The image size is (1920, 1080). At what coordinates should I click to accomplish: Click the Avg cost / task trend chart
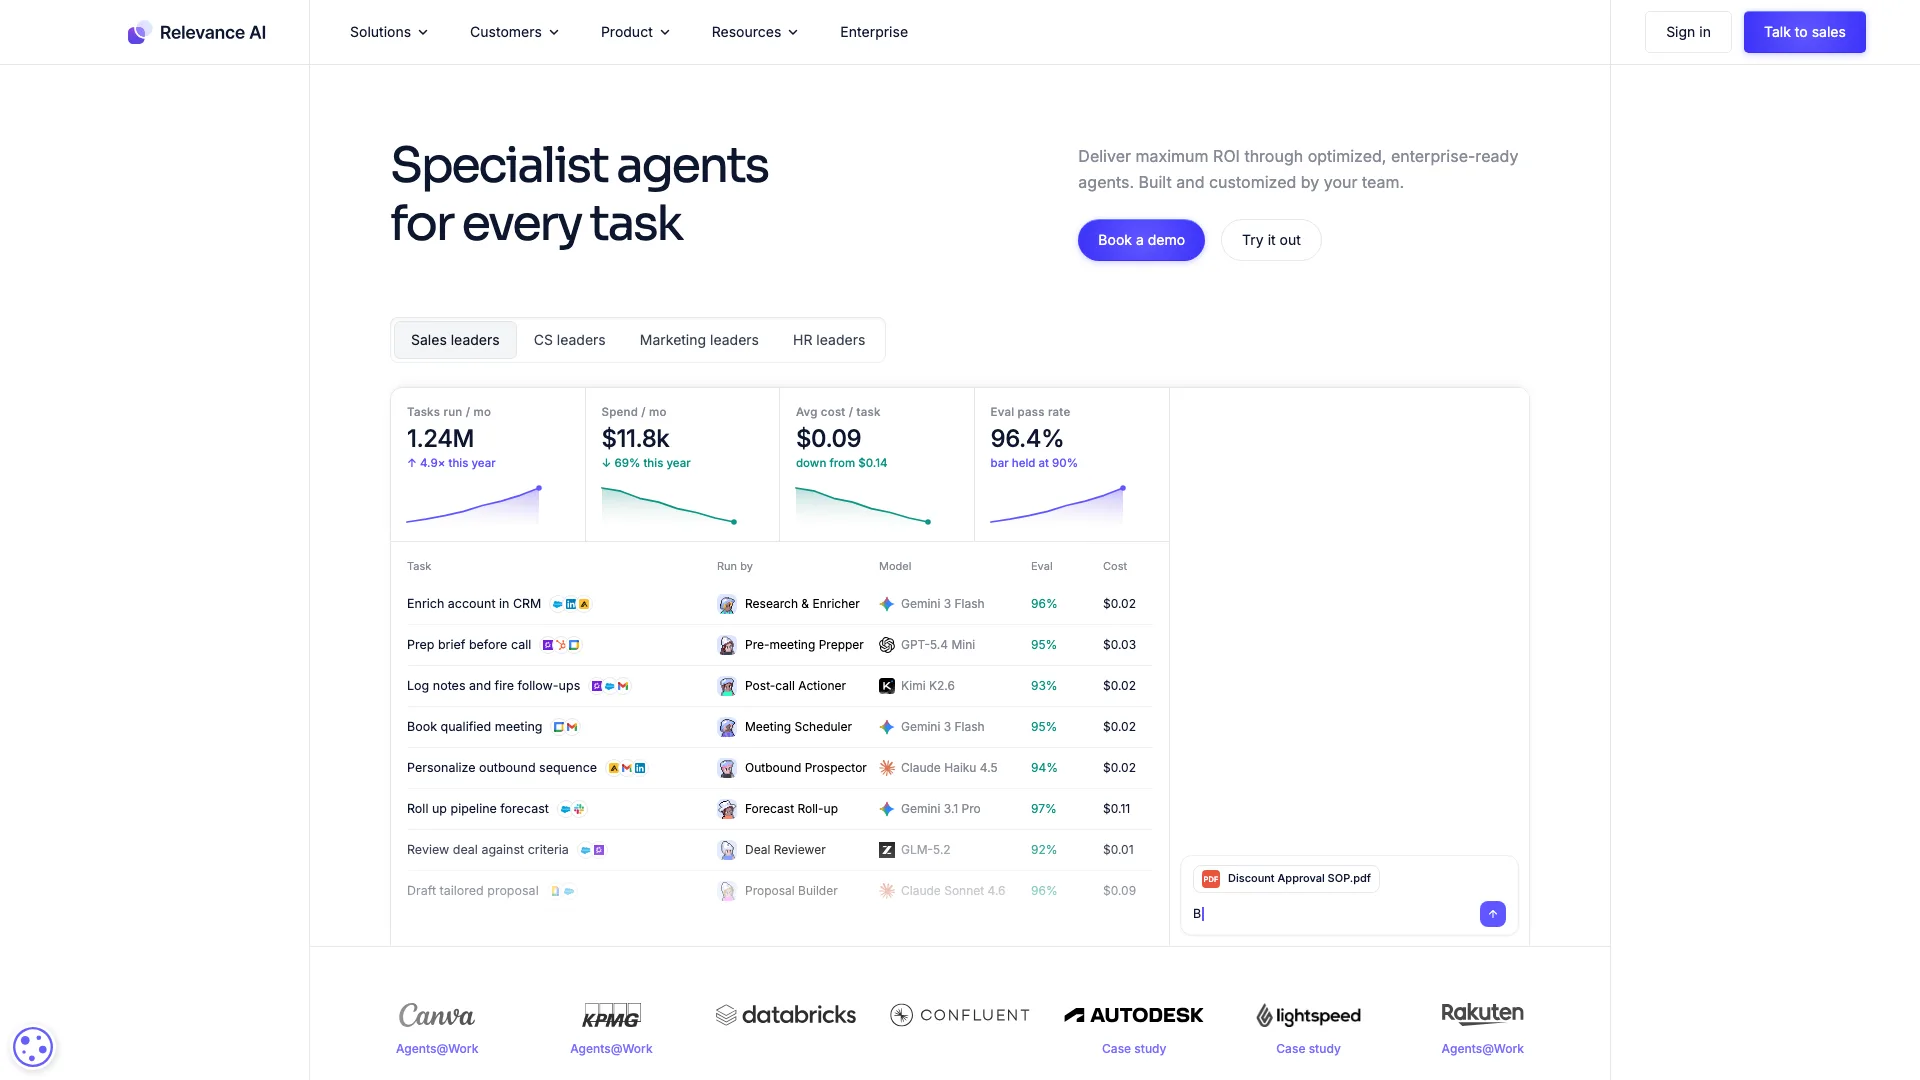[x=863, y=505]
